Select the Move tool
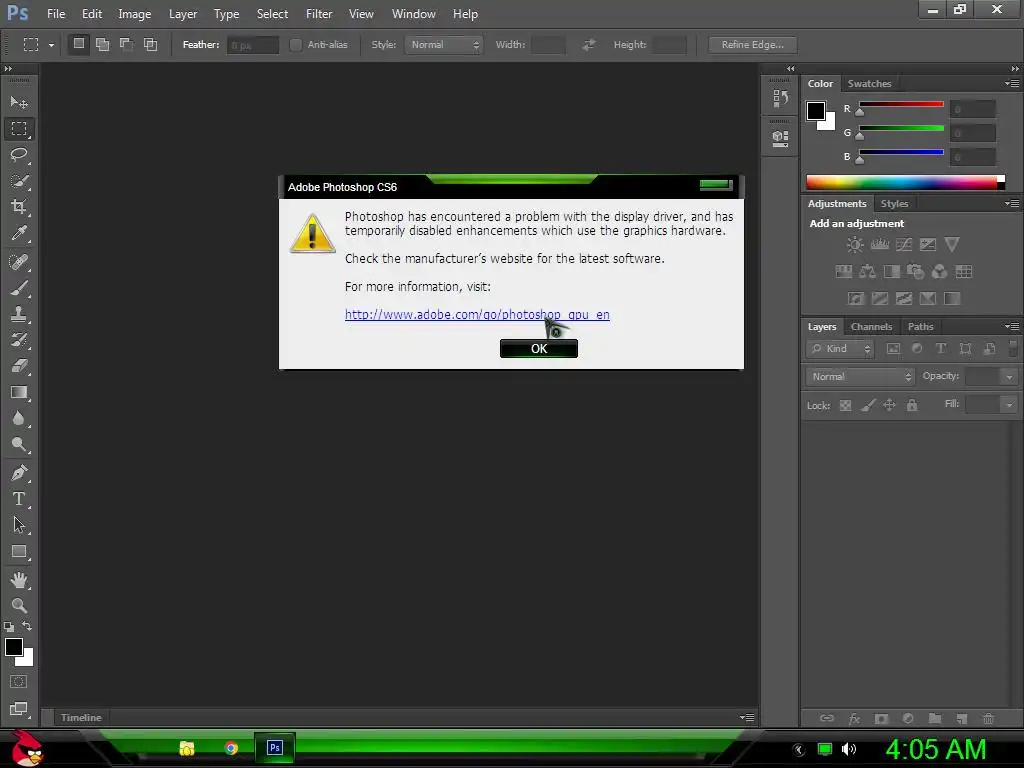This screenshot has width=1024, height=768. click(19, 103)
